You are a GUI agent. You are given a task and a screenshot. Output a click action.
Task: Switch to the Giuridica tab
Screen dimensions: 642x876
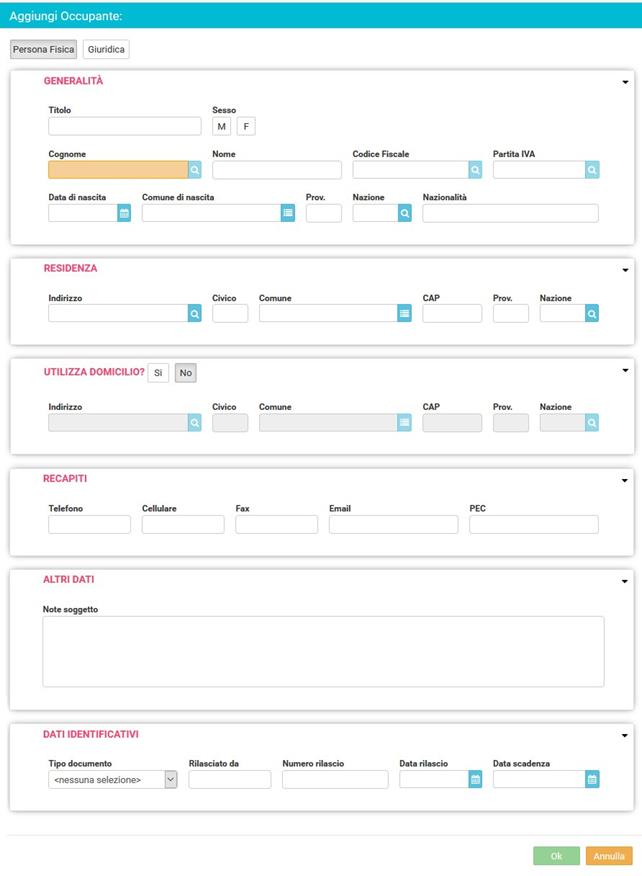(x=106, y=49)
